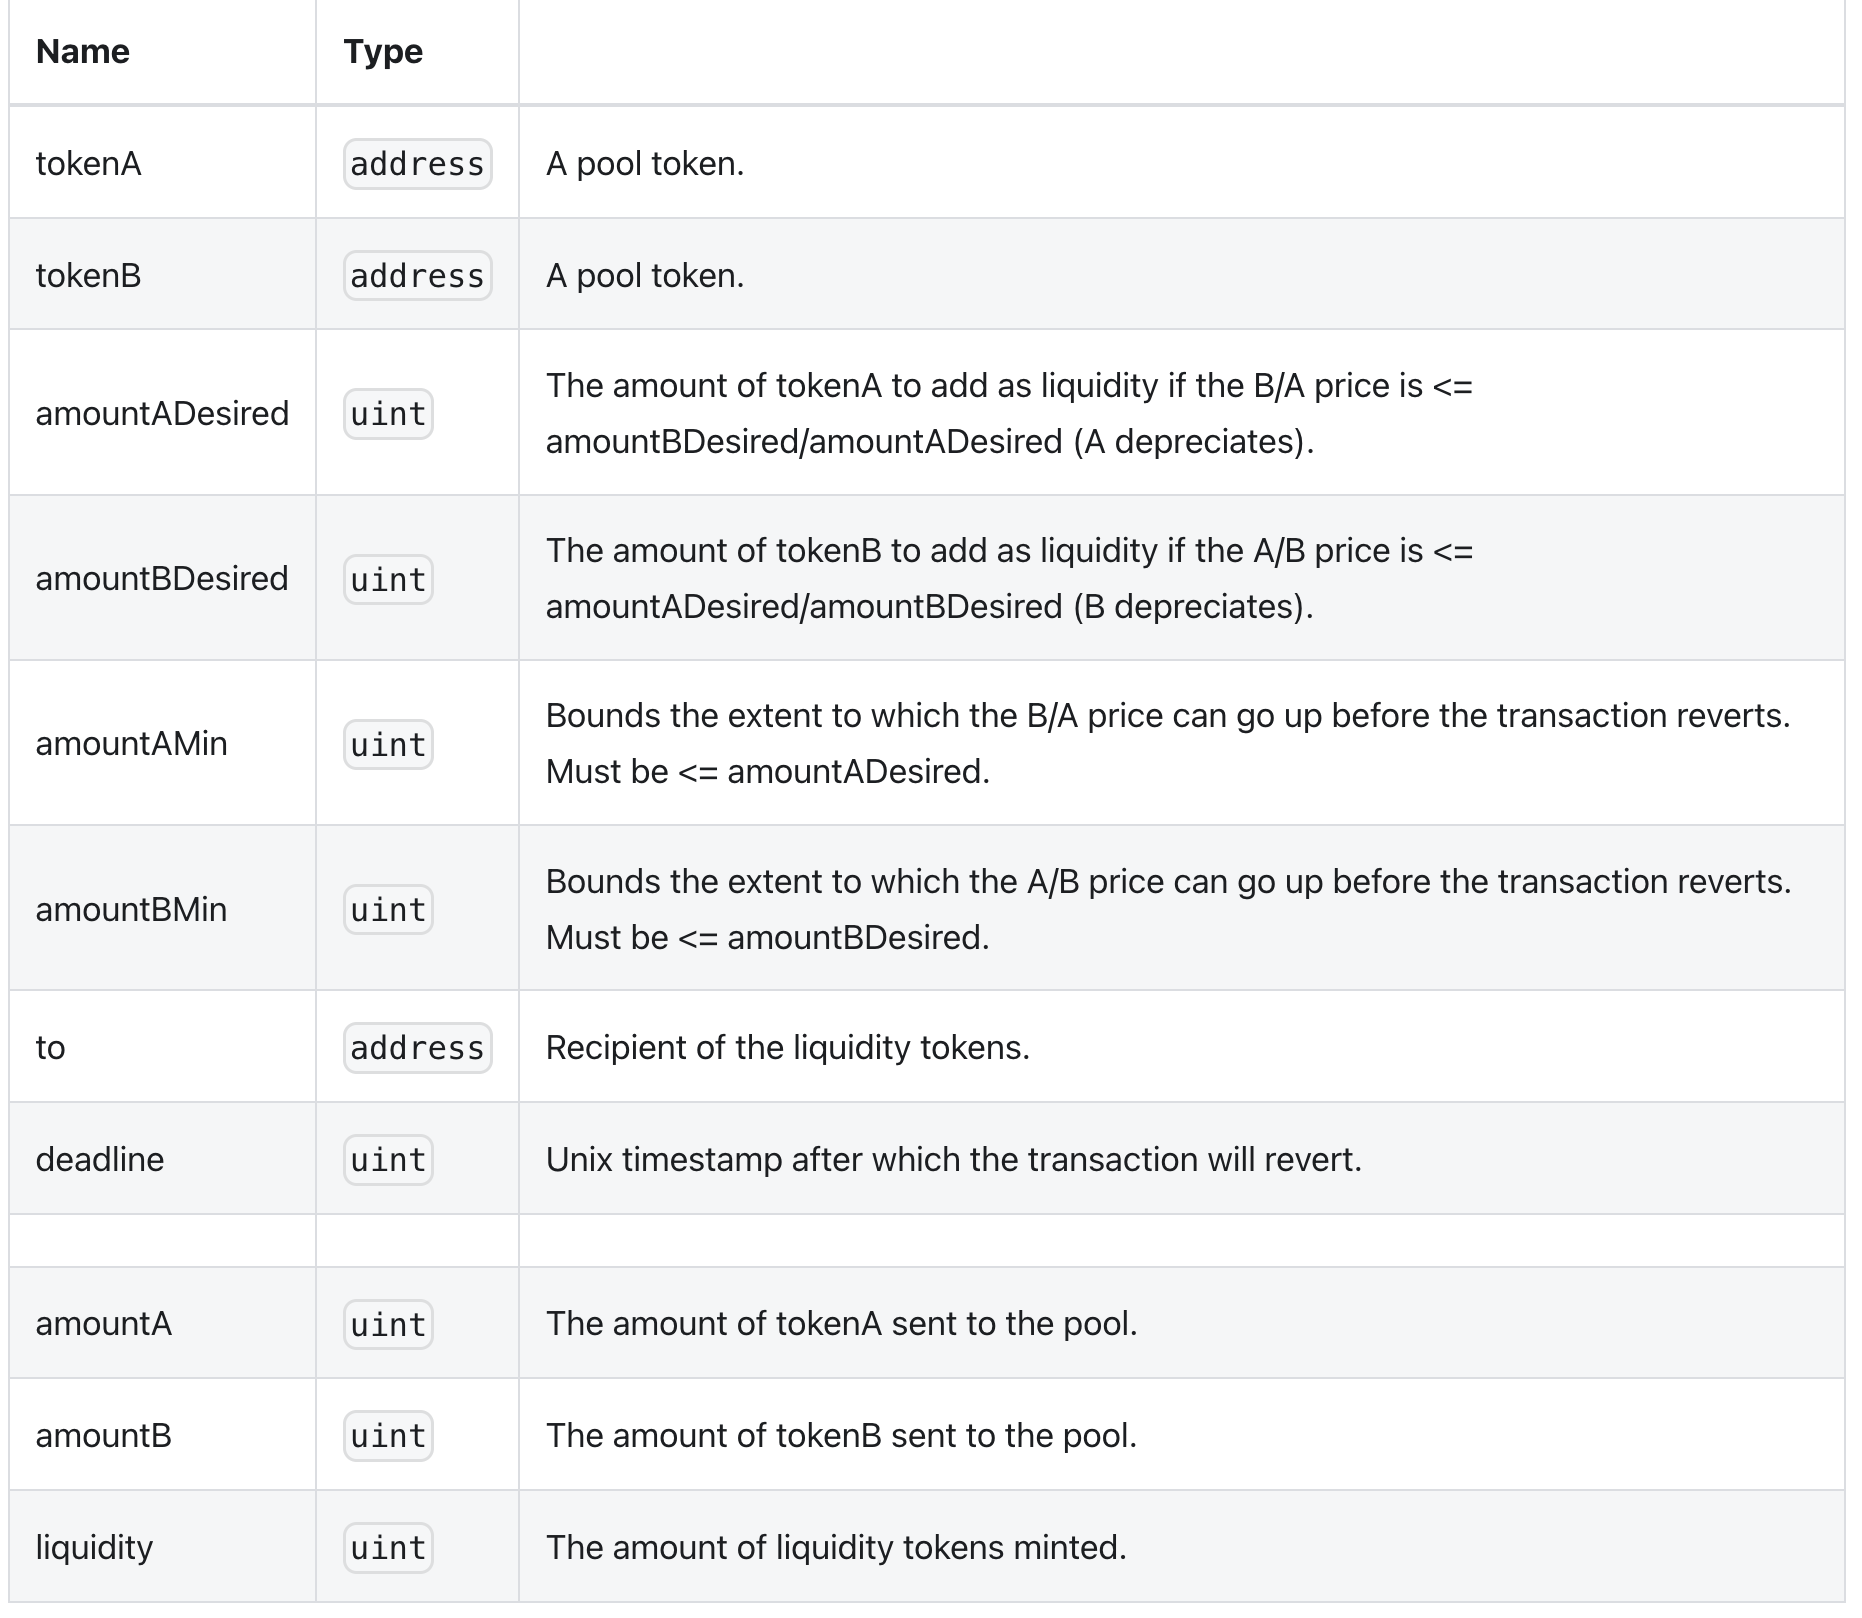Select the liquidity name cell
This screenshot has width=1862, height=1618.
(163, 1547)
